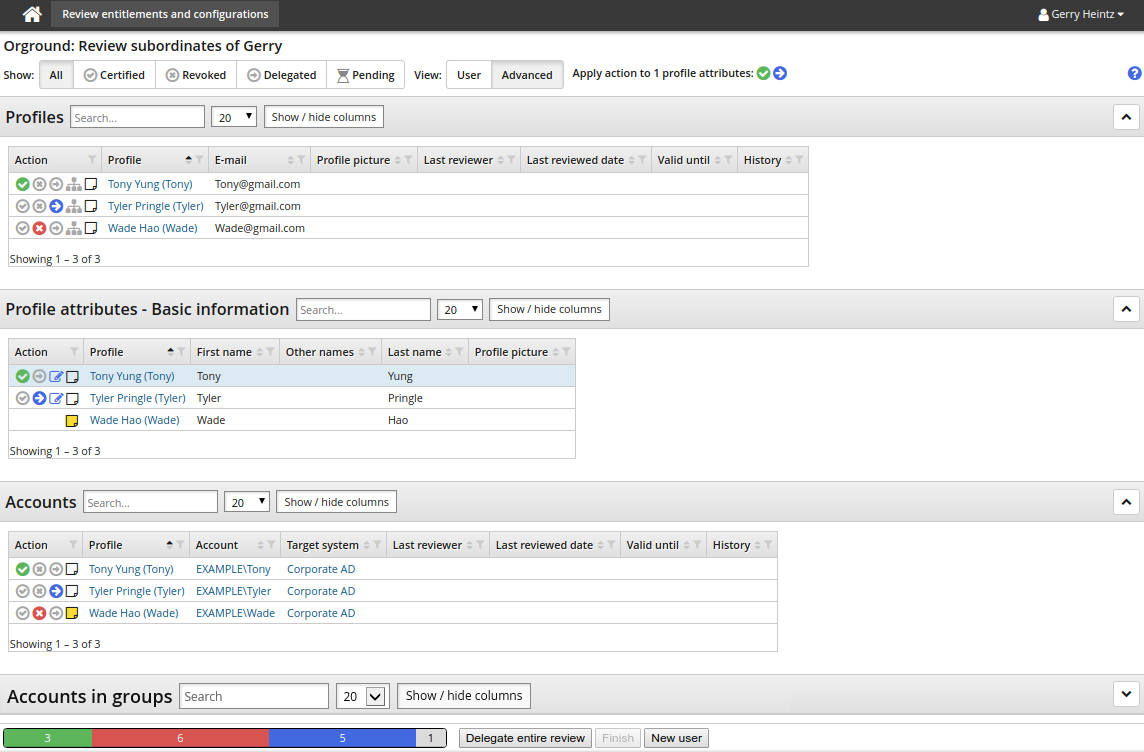Open EXAMPLE\Tony account link

234,568
